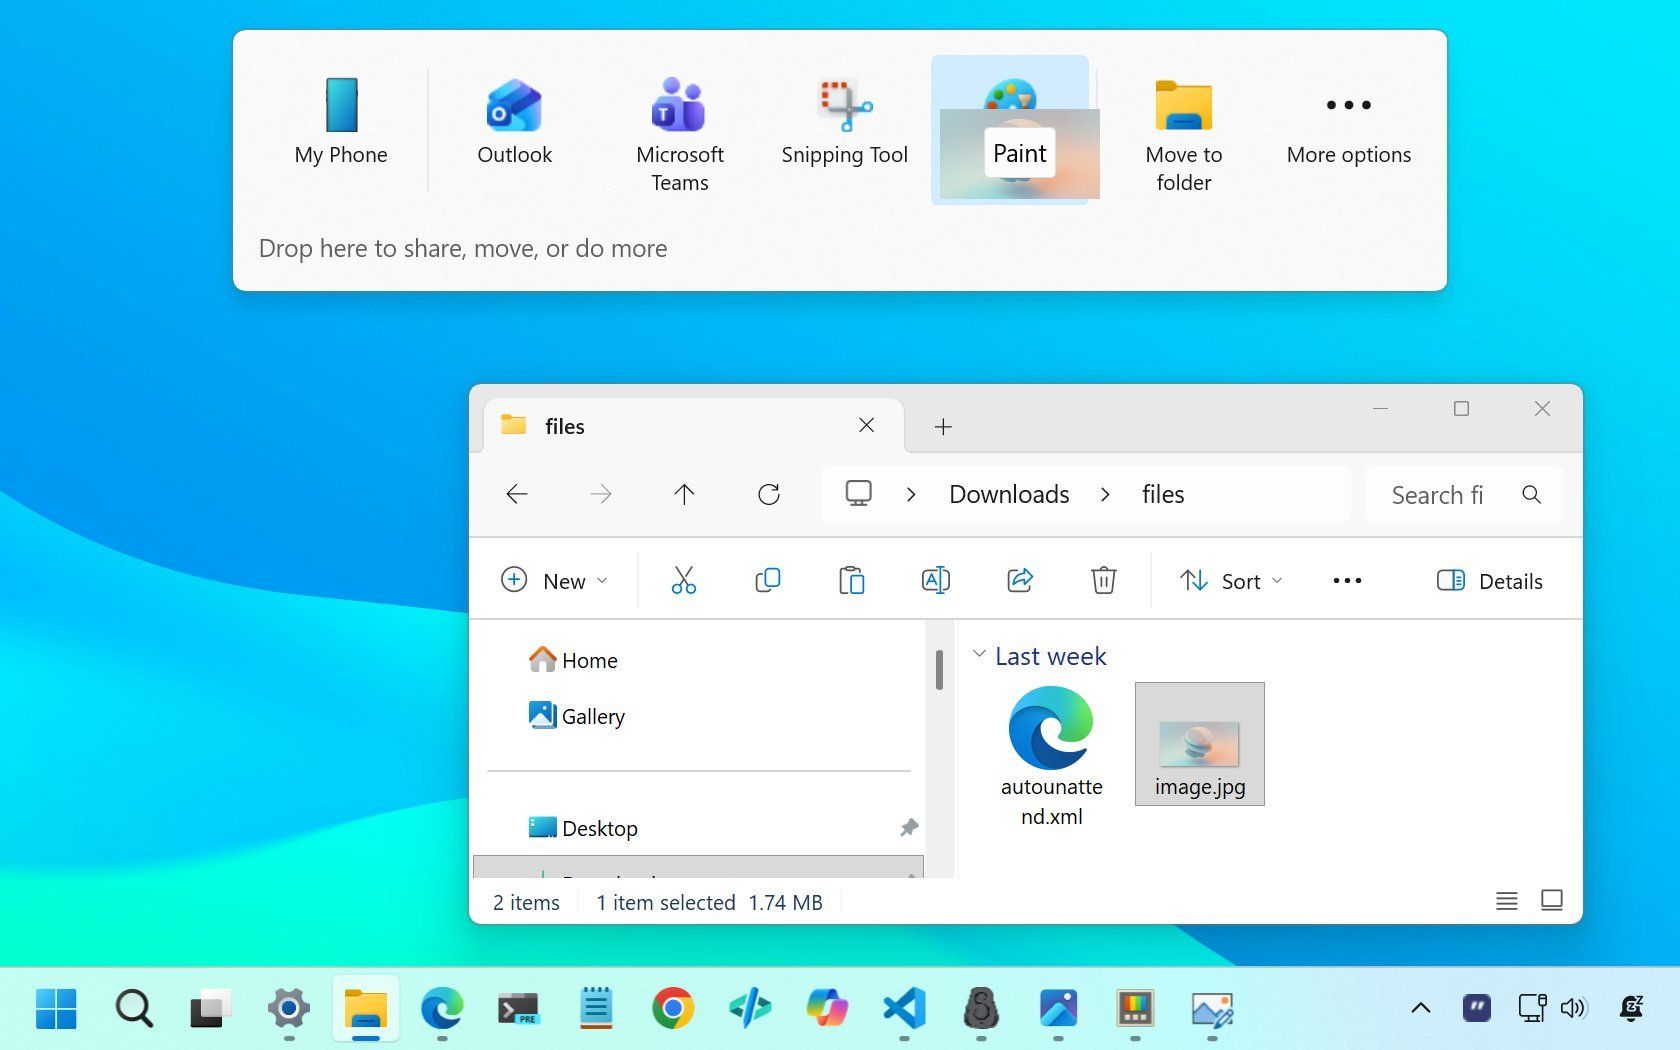Navigate back with the back arrow

(516, 494)
